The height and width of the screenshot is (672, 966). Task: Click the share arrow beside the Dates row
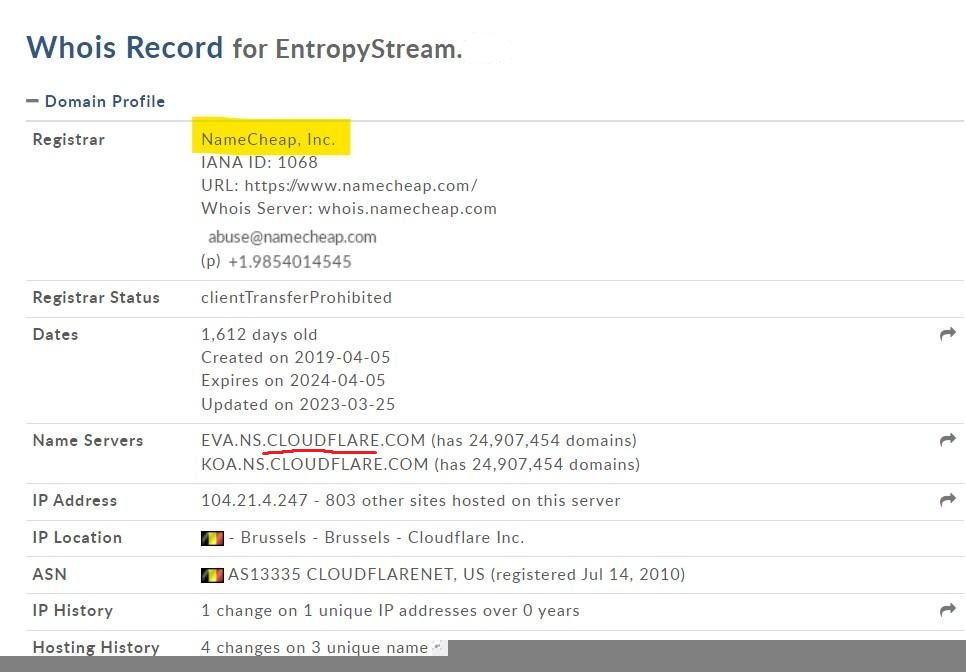coord(947,334)
